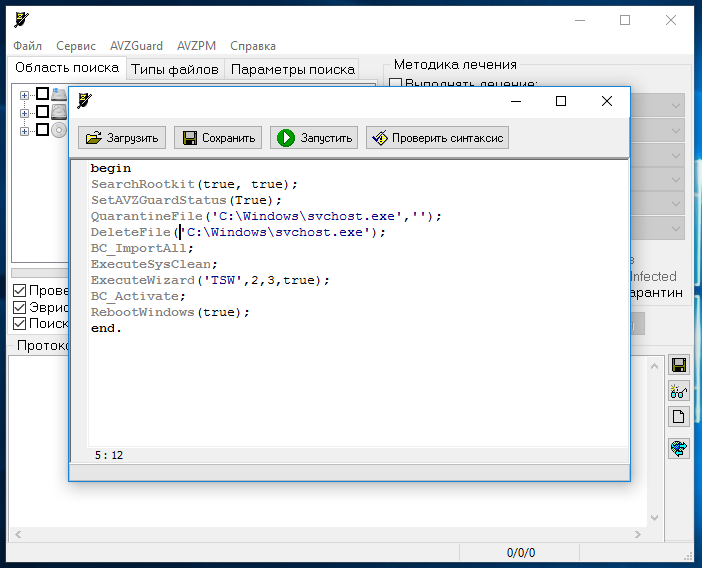Click the 'begin' line in script editor
Viewport: 702px width, 568px height.
[x=111, y=168]
